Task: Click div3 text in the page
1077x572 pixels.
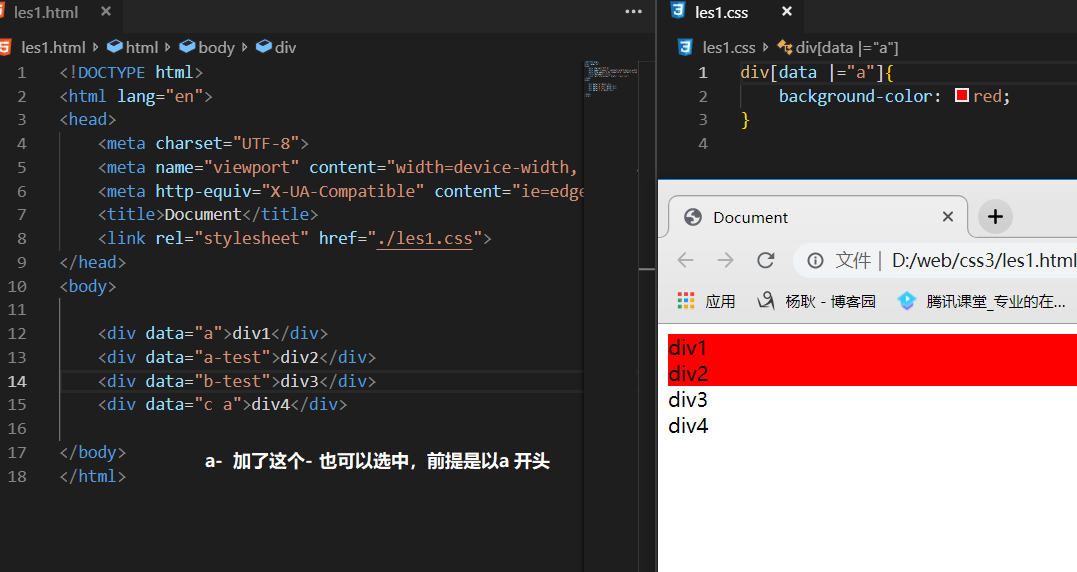Action: 688,400
